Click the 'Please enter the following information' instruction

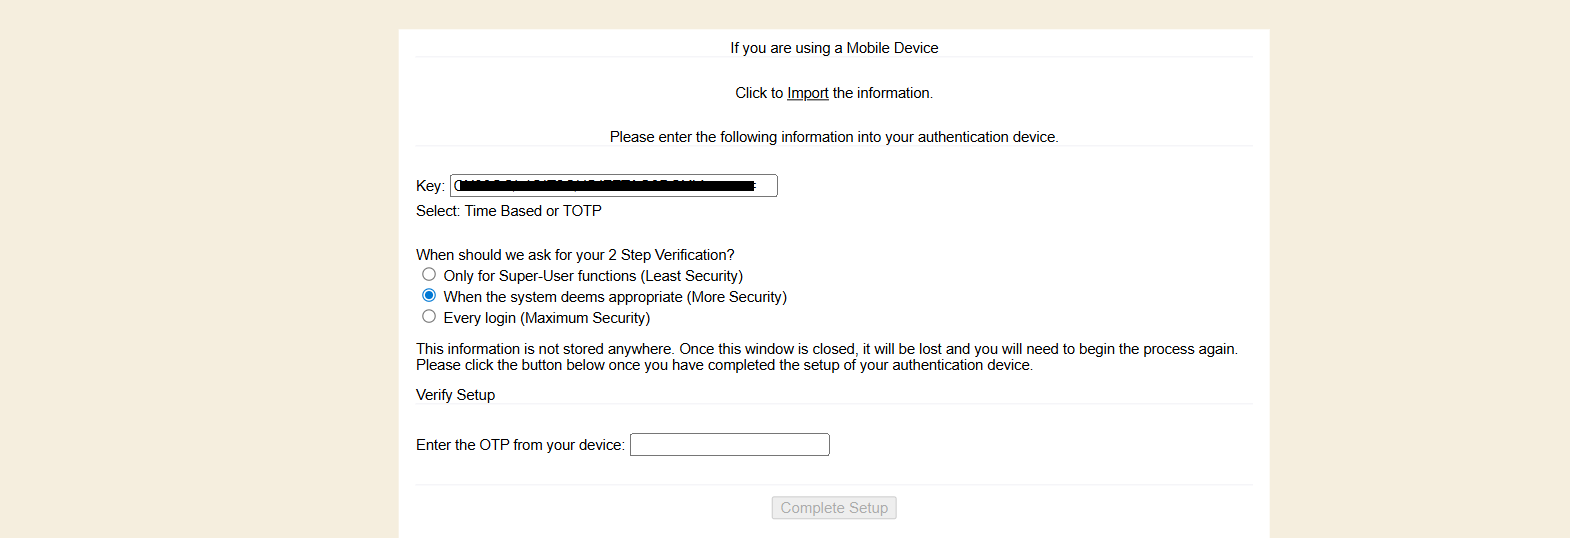(834, 137)
